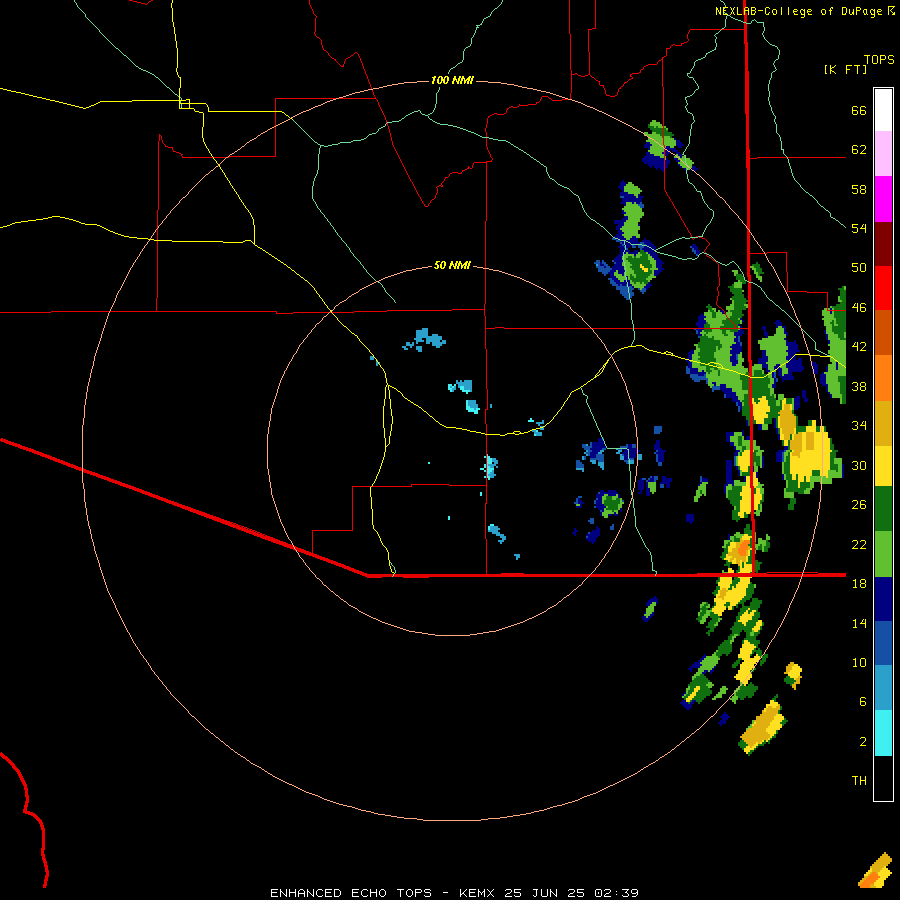The width and height of the screenshot is (900, 900).
Task: Click the legend value "18"
Action: coord(859,583)
